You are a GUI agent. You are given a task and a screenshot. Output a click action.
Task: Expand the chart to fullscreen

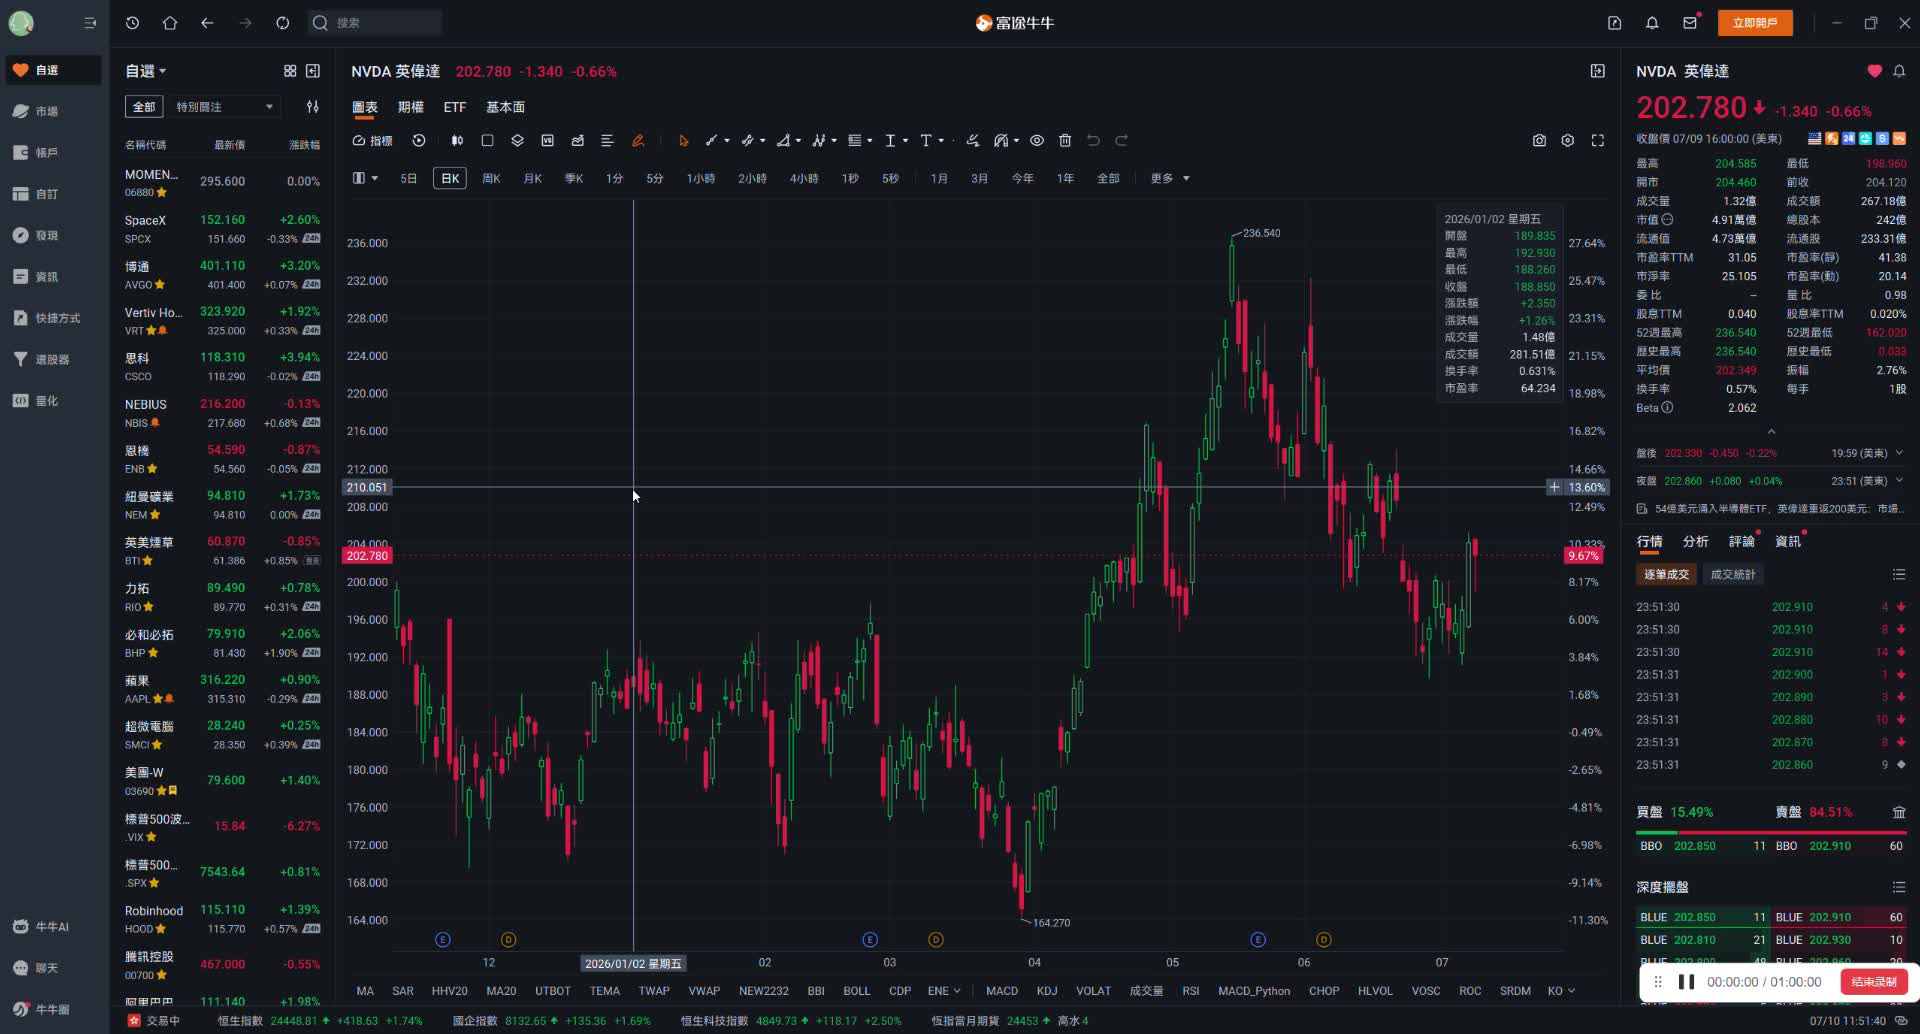point(1598,141)
